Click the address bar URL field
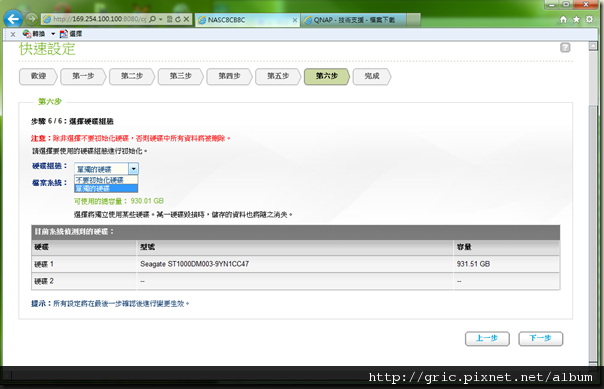 pyautogui.click(x=99, y=19)
